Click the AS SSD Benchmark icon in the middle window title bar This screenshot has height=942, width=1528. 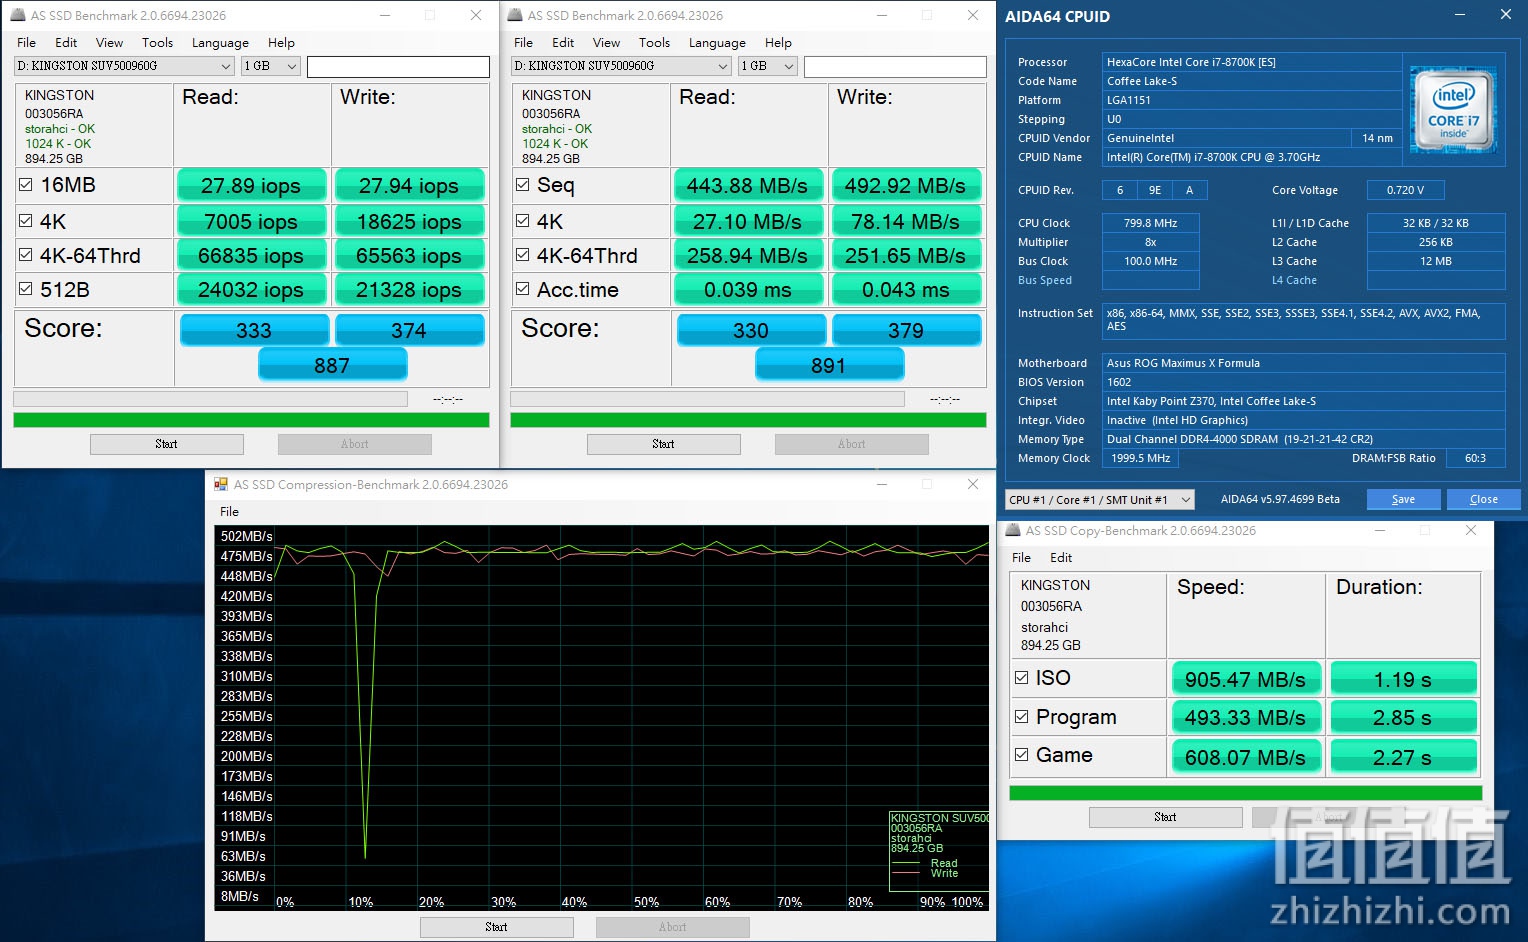[x=515, y=15]
